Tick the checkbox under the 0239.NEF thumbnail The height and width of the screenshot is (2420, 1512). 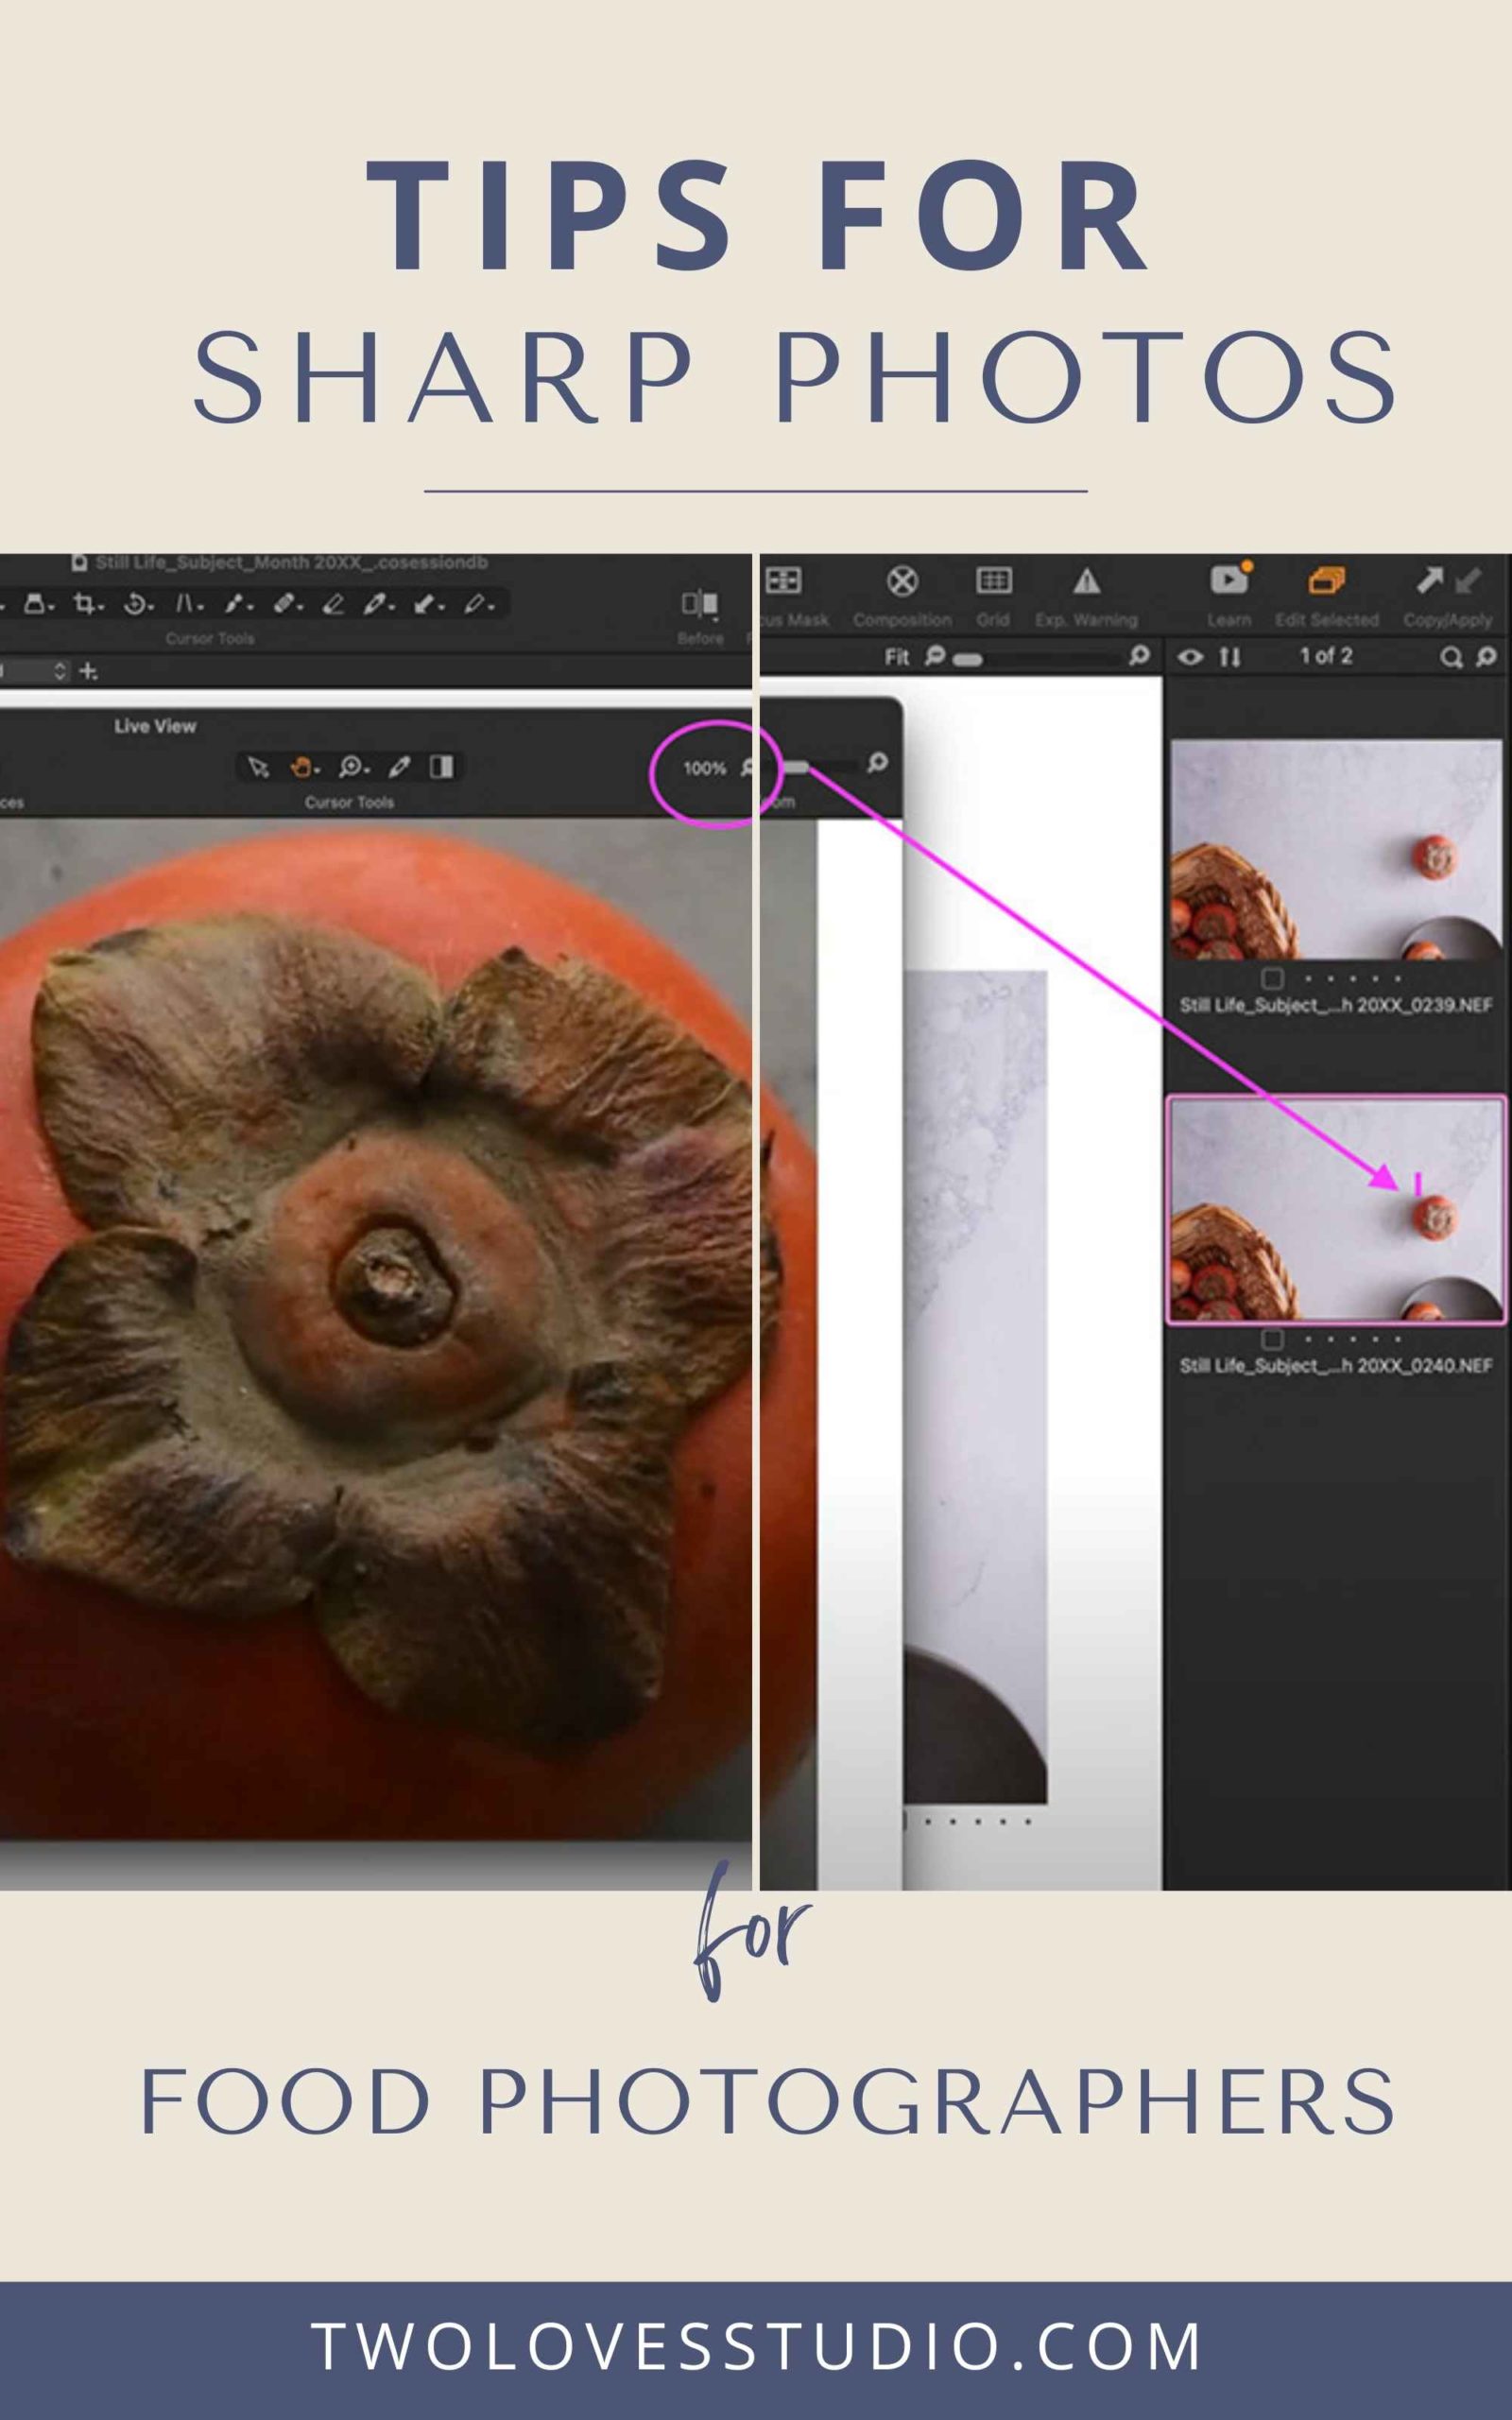click(1272, 978)
